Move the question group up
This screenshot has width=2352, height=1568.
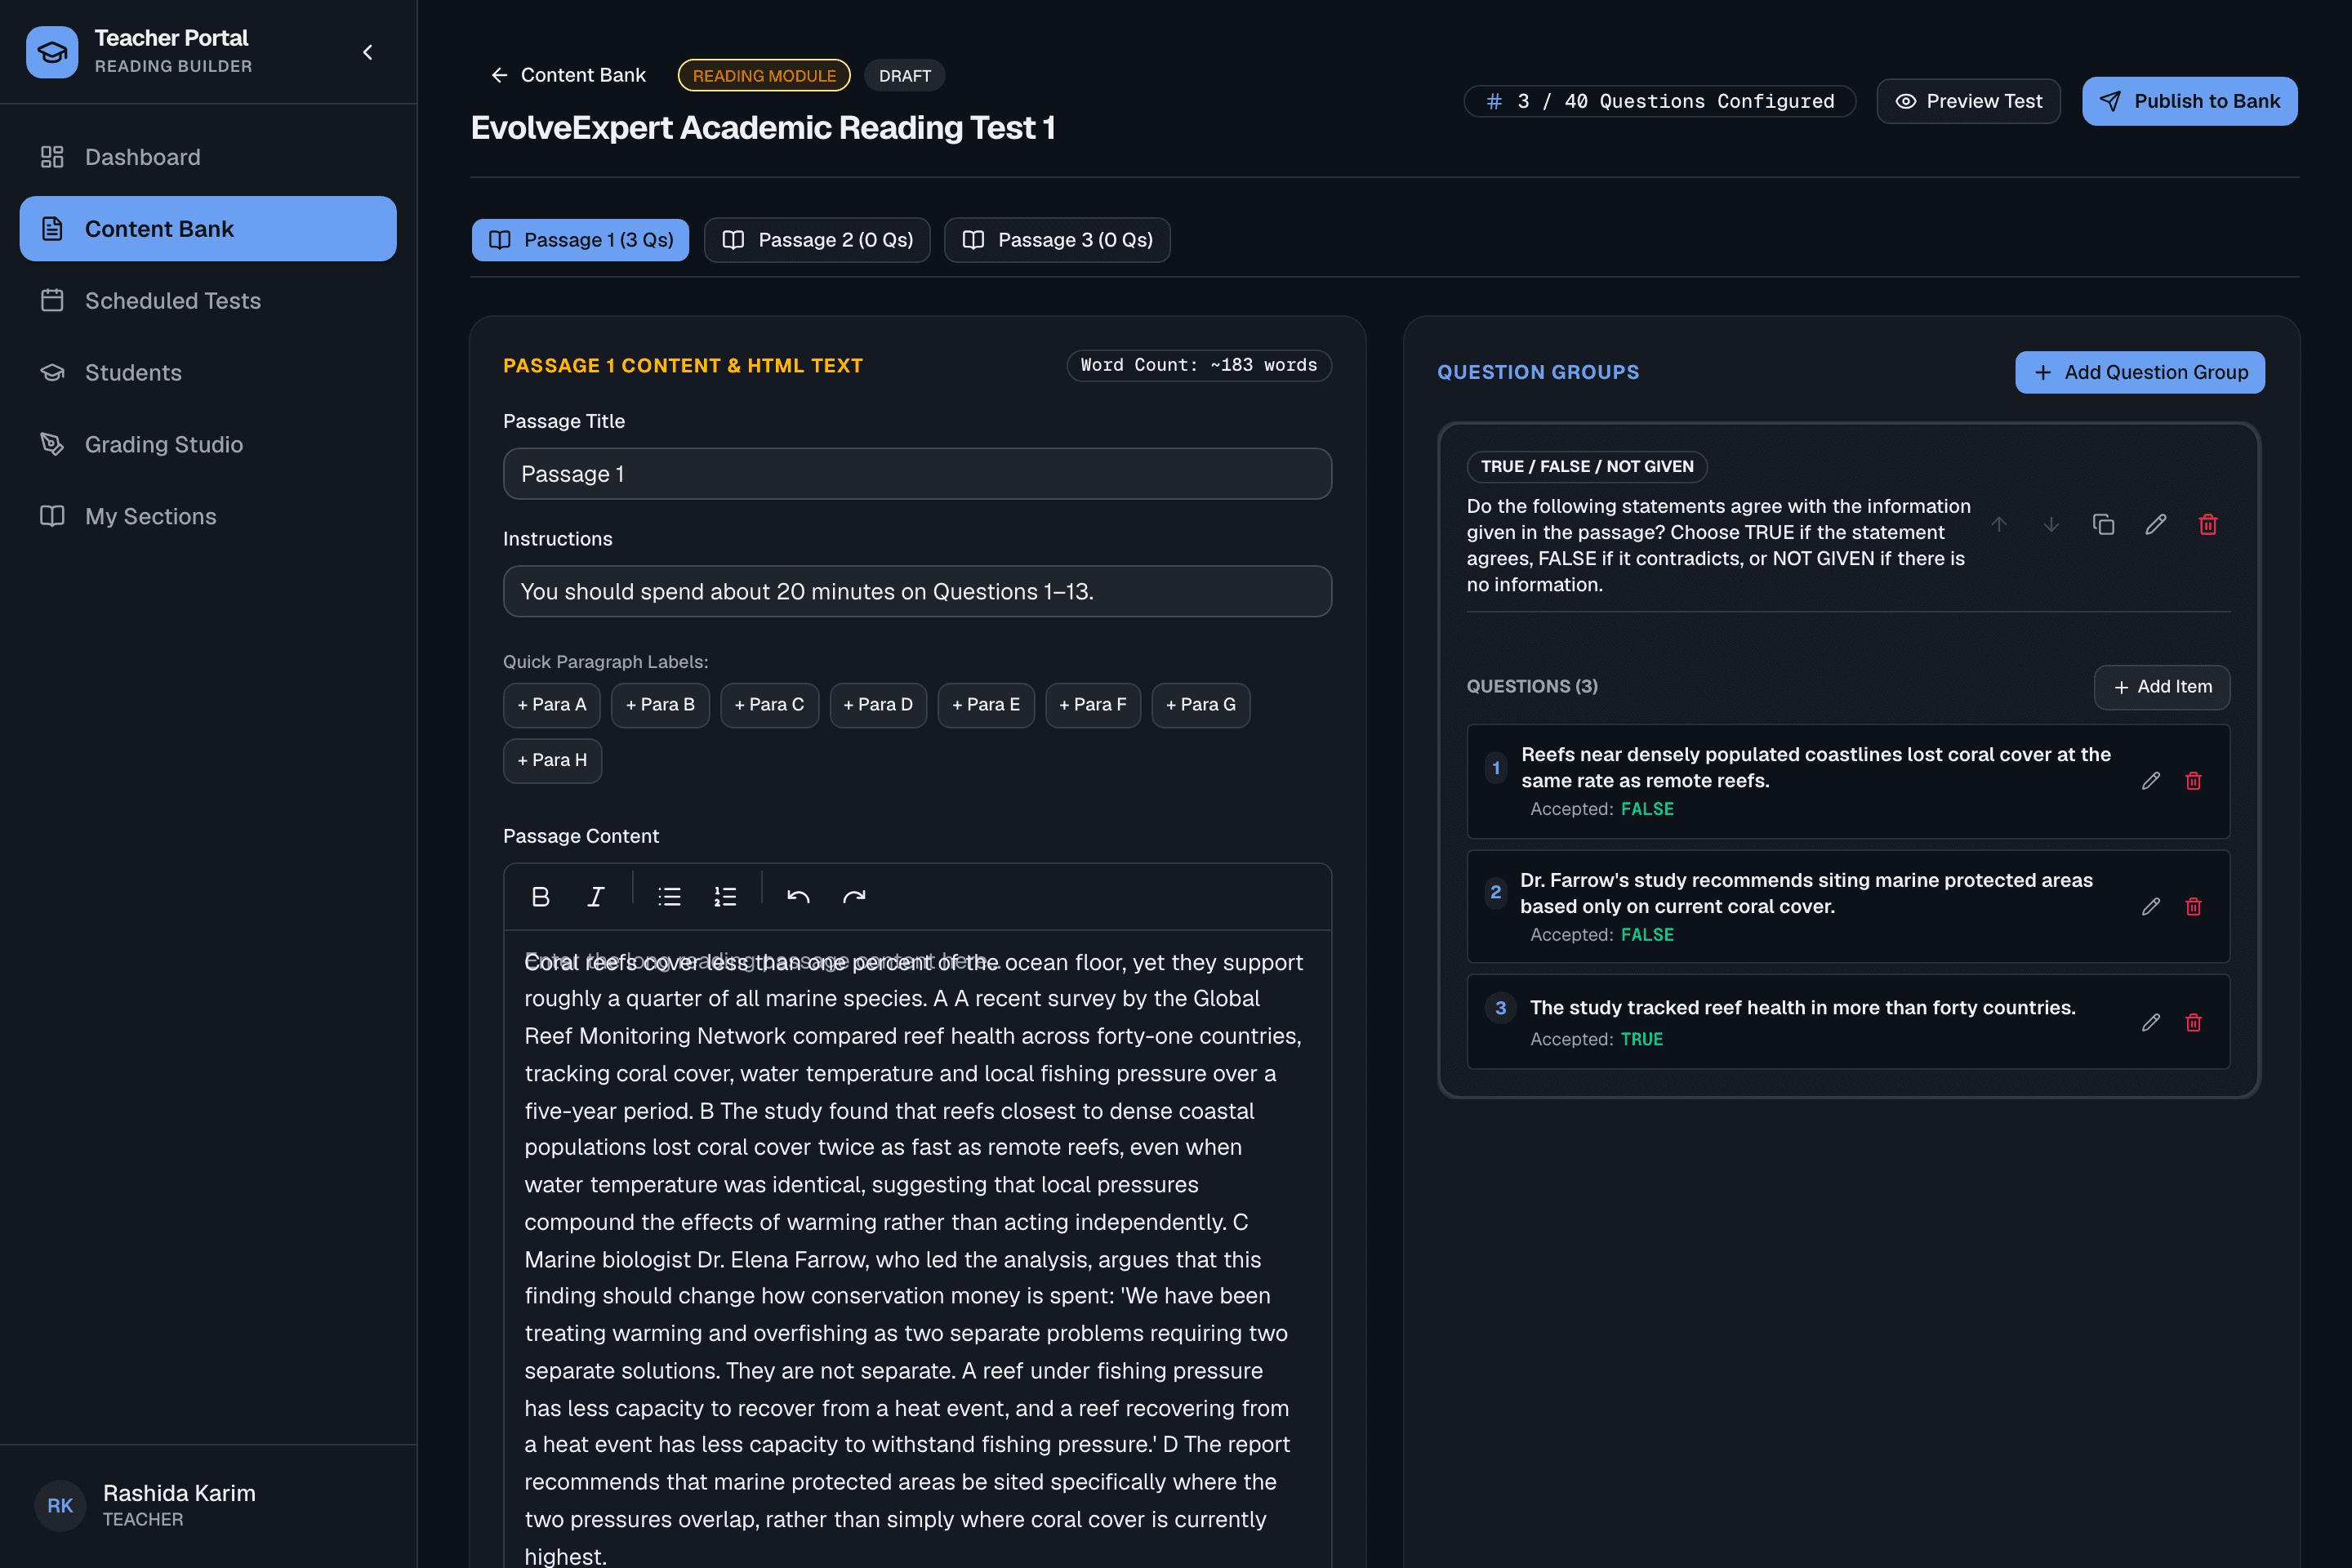point(1999,525)
